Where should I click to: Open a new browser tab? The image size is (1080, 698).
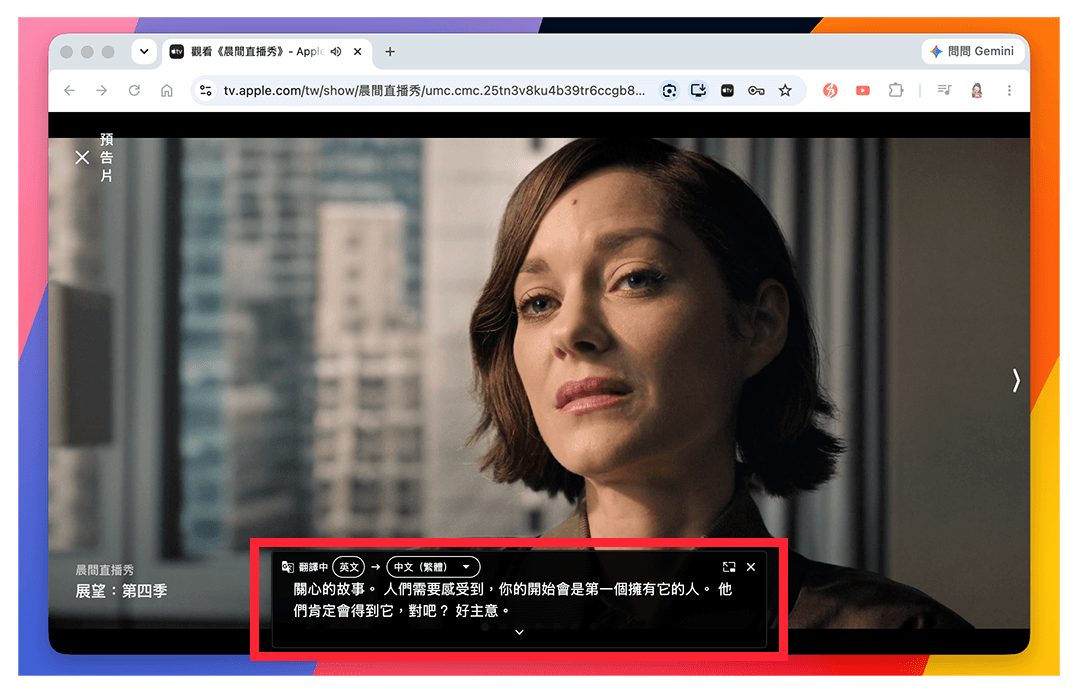coord(390,52)
